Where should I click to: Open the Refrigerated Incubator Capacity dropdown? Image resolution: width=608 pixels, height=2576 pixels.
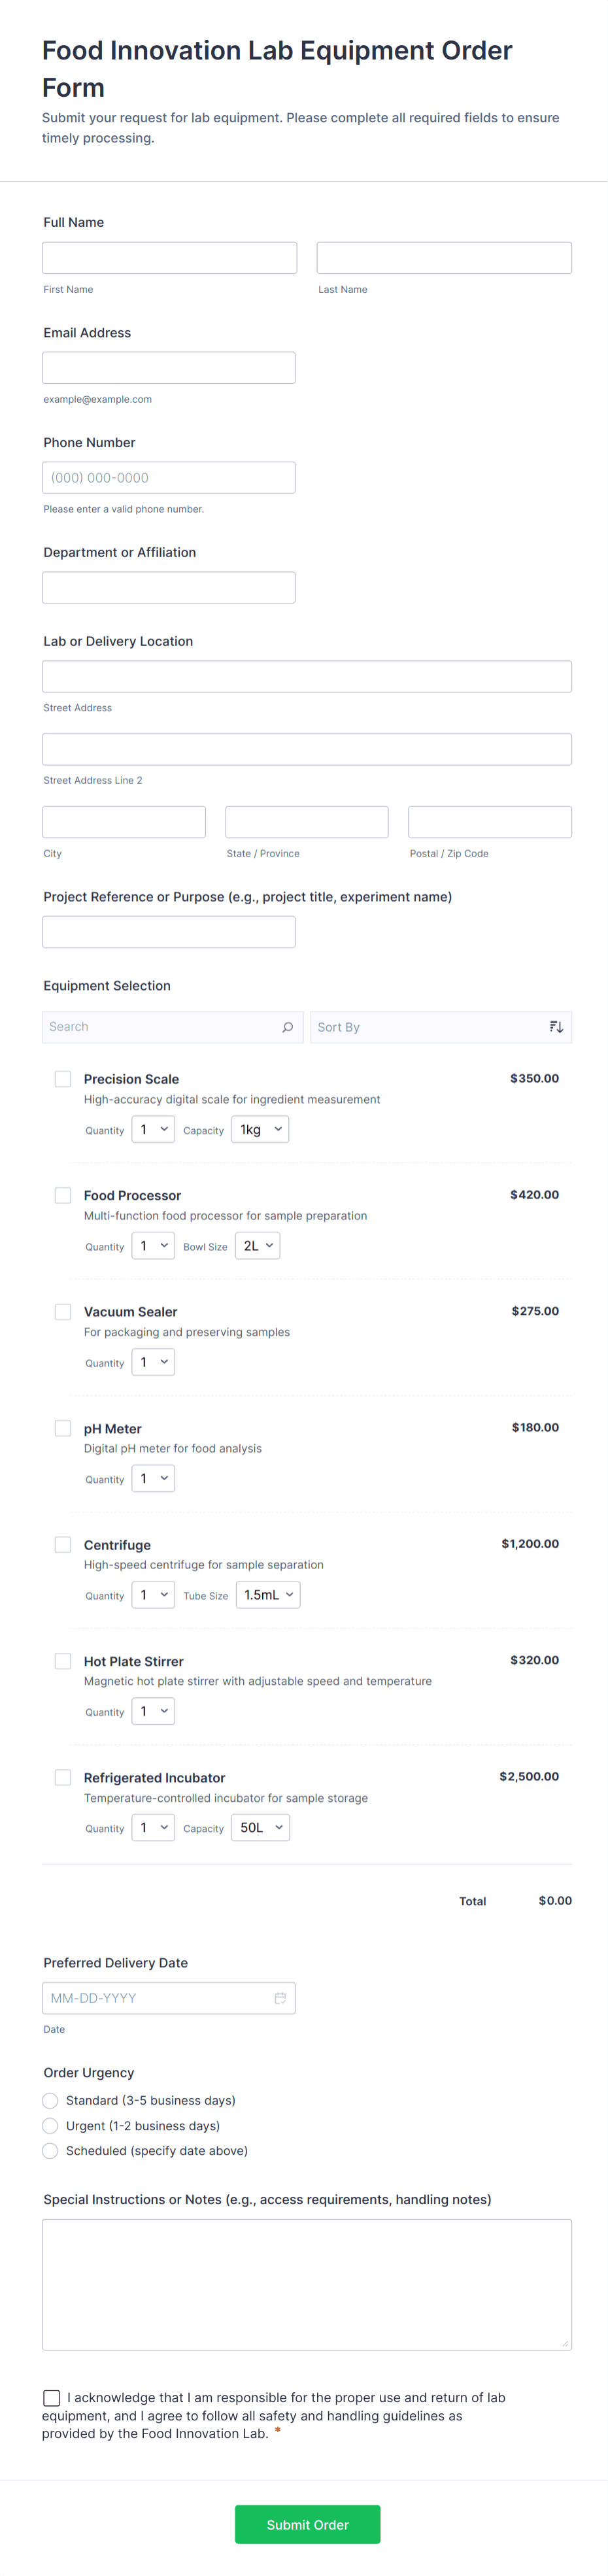[260, 1827]
